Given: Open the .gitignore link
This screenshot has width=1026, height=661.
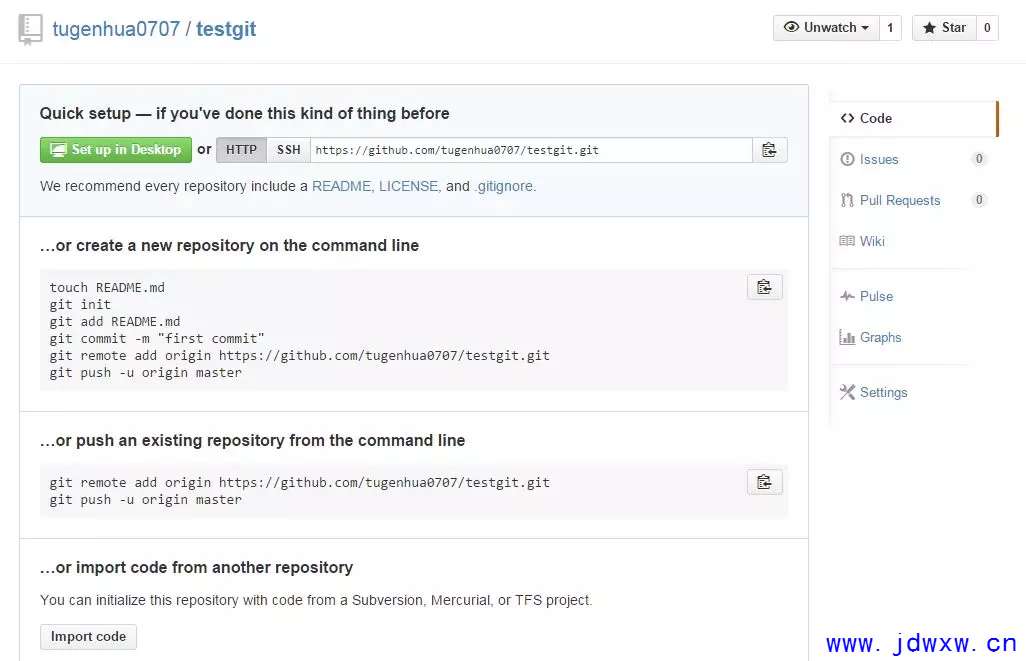Looking at the screenshot, I should coord(503,187).
